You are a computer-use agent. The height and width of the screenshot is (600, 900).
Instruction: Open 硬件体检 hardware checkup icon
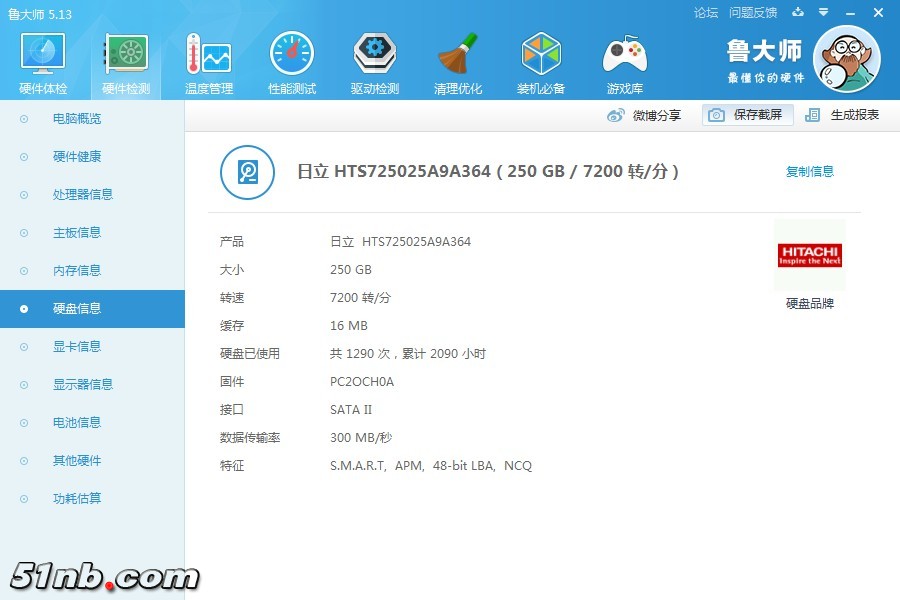coord(43,62)
